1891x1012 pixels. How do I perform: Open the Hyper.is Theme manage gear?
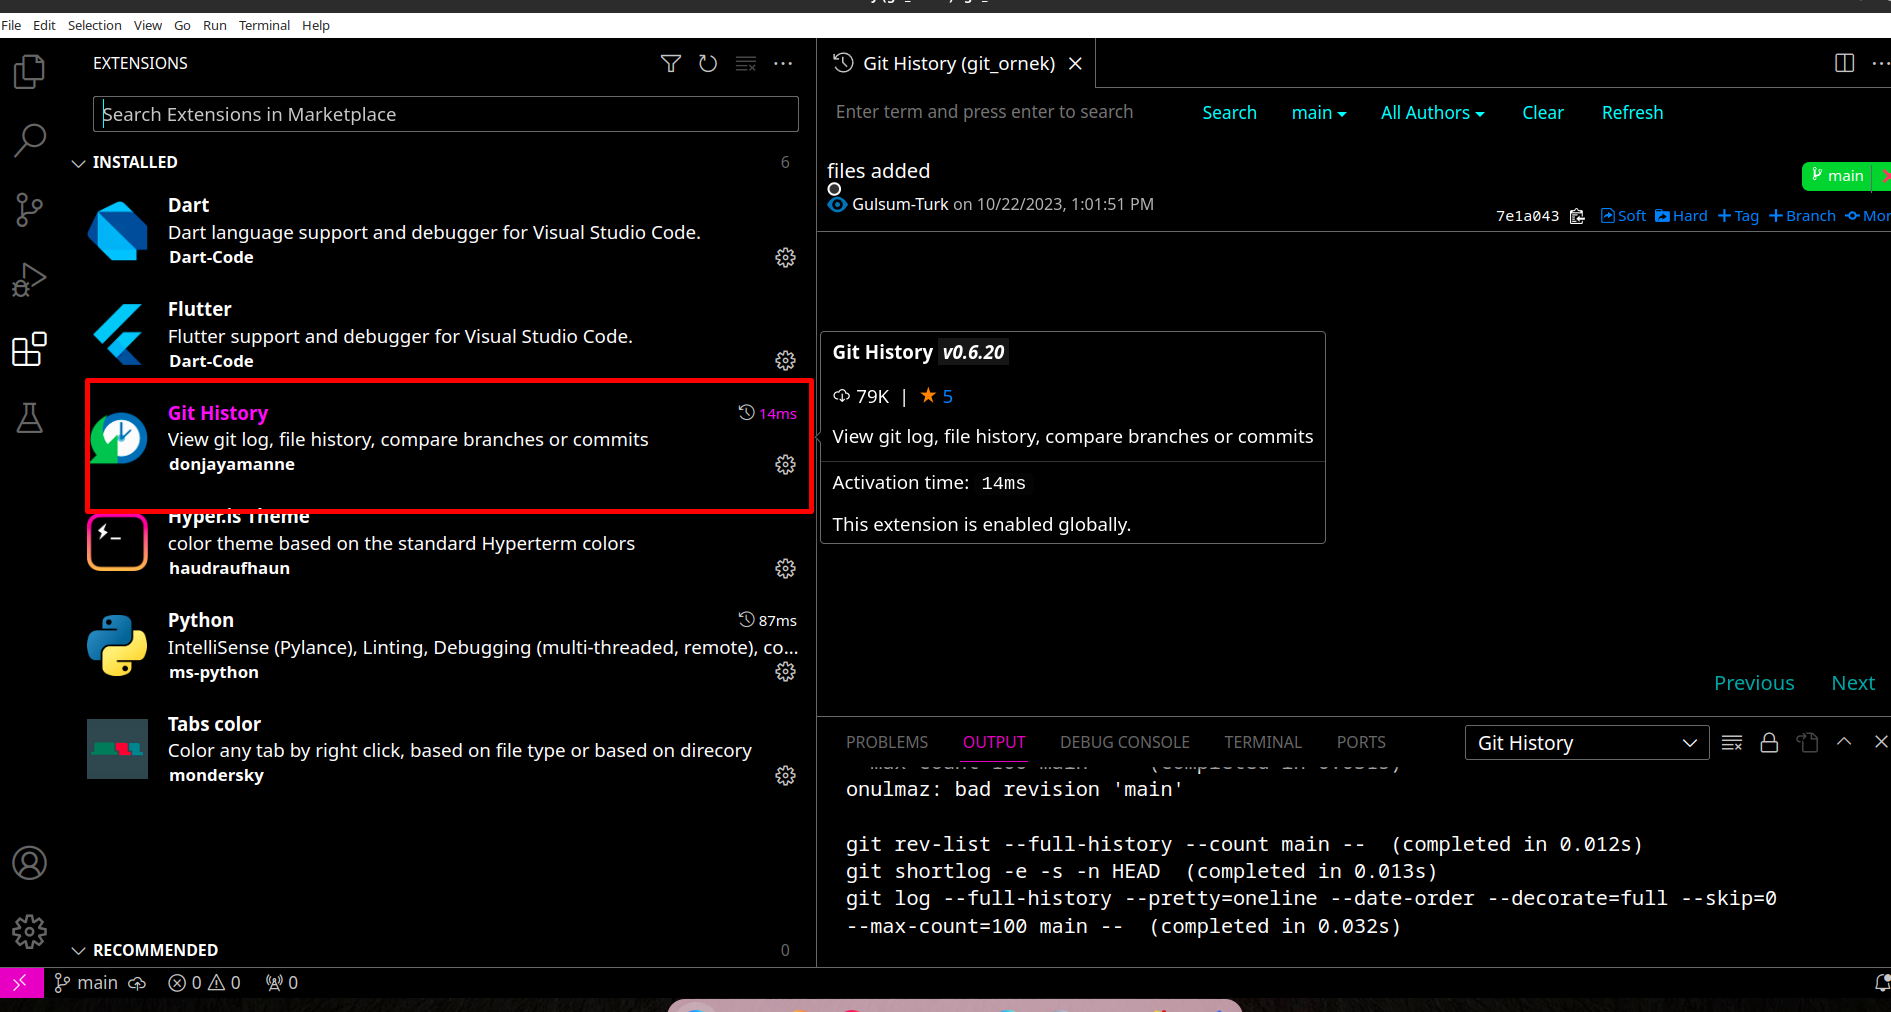tap(786, 569)
